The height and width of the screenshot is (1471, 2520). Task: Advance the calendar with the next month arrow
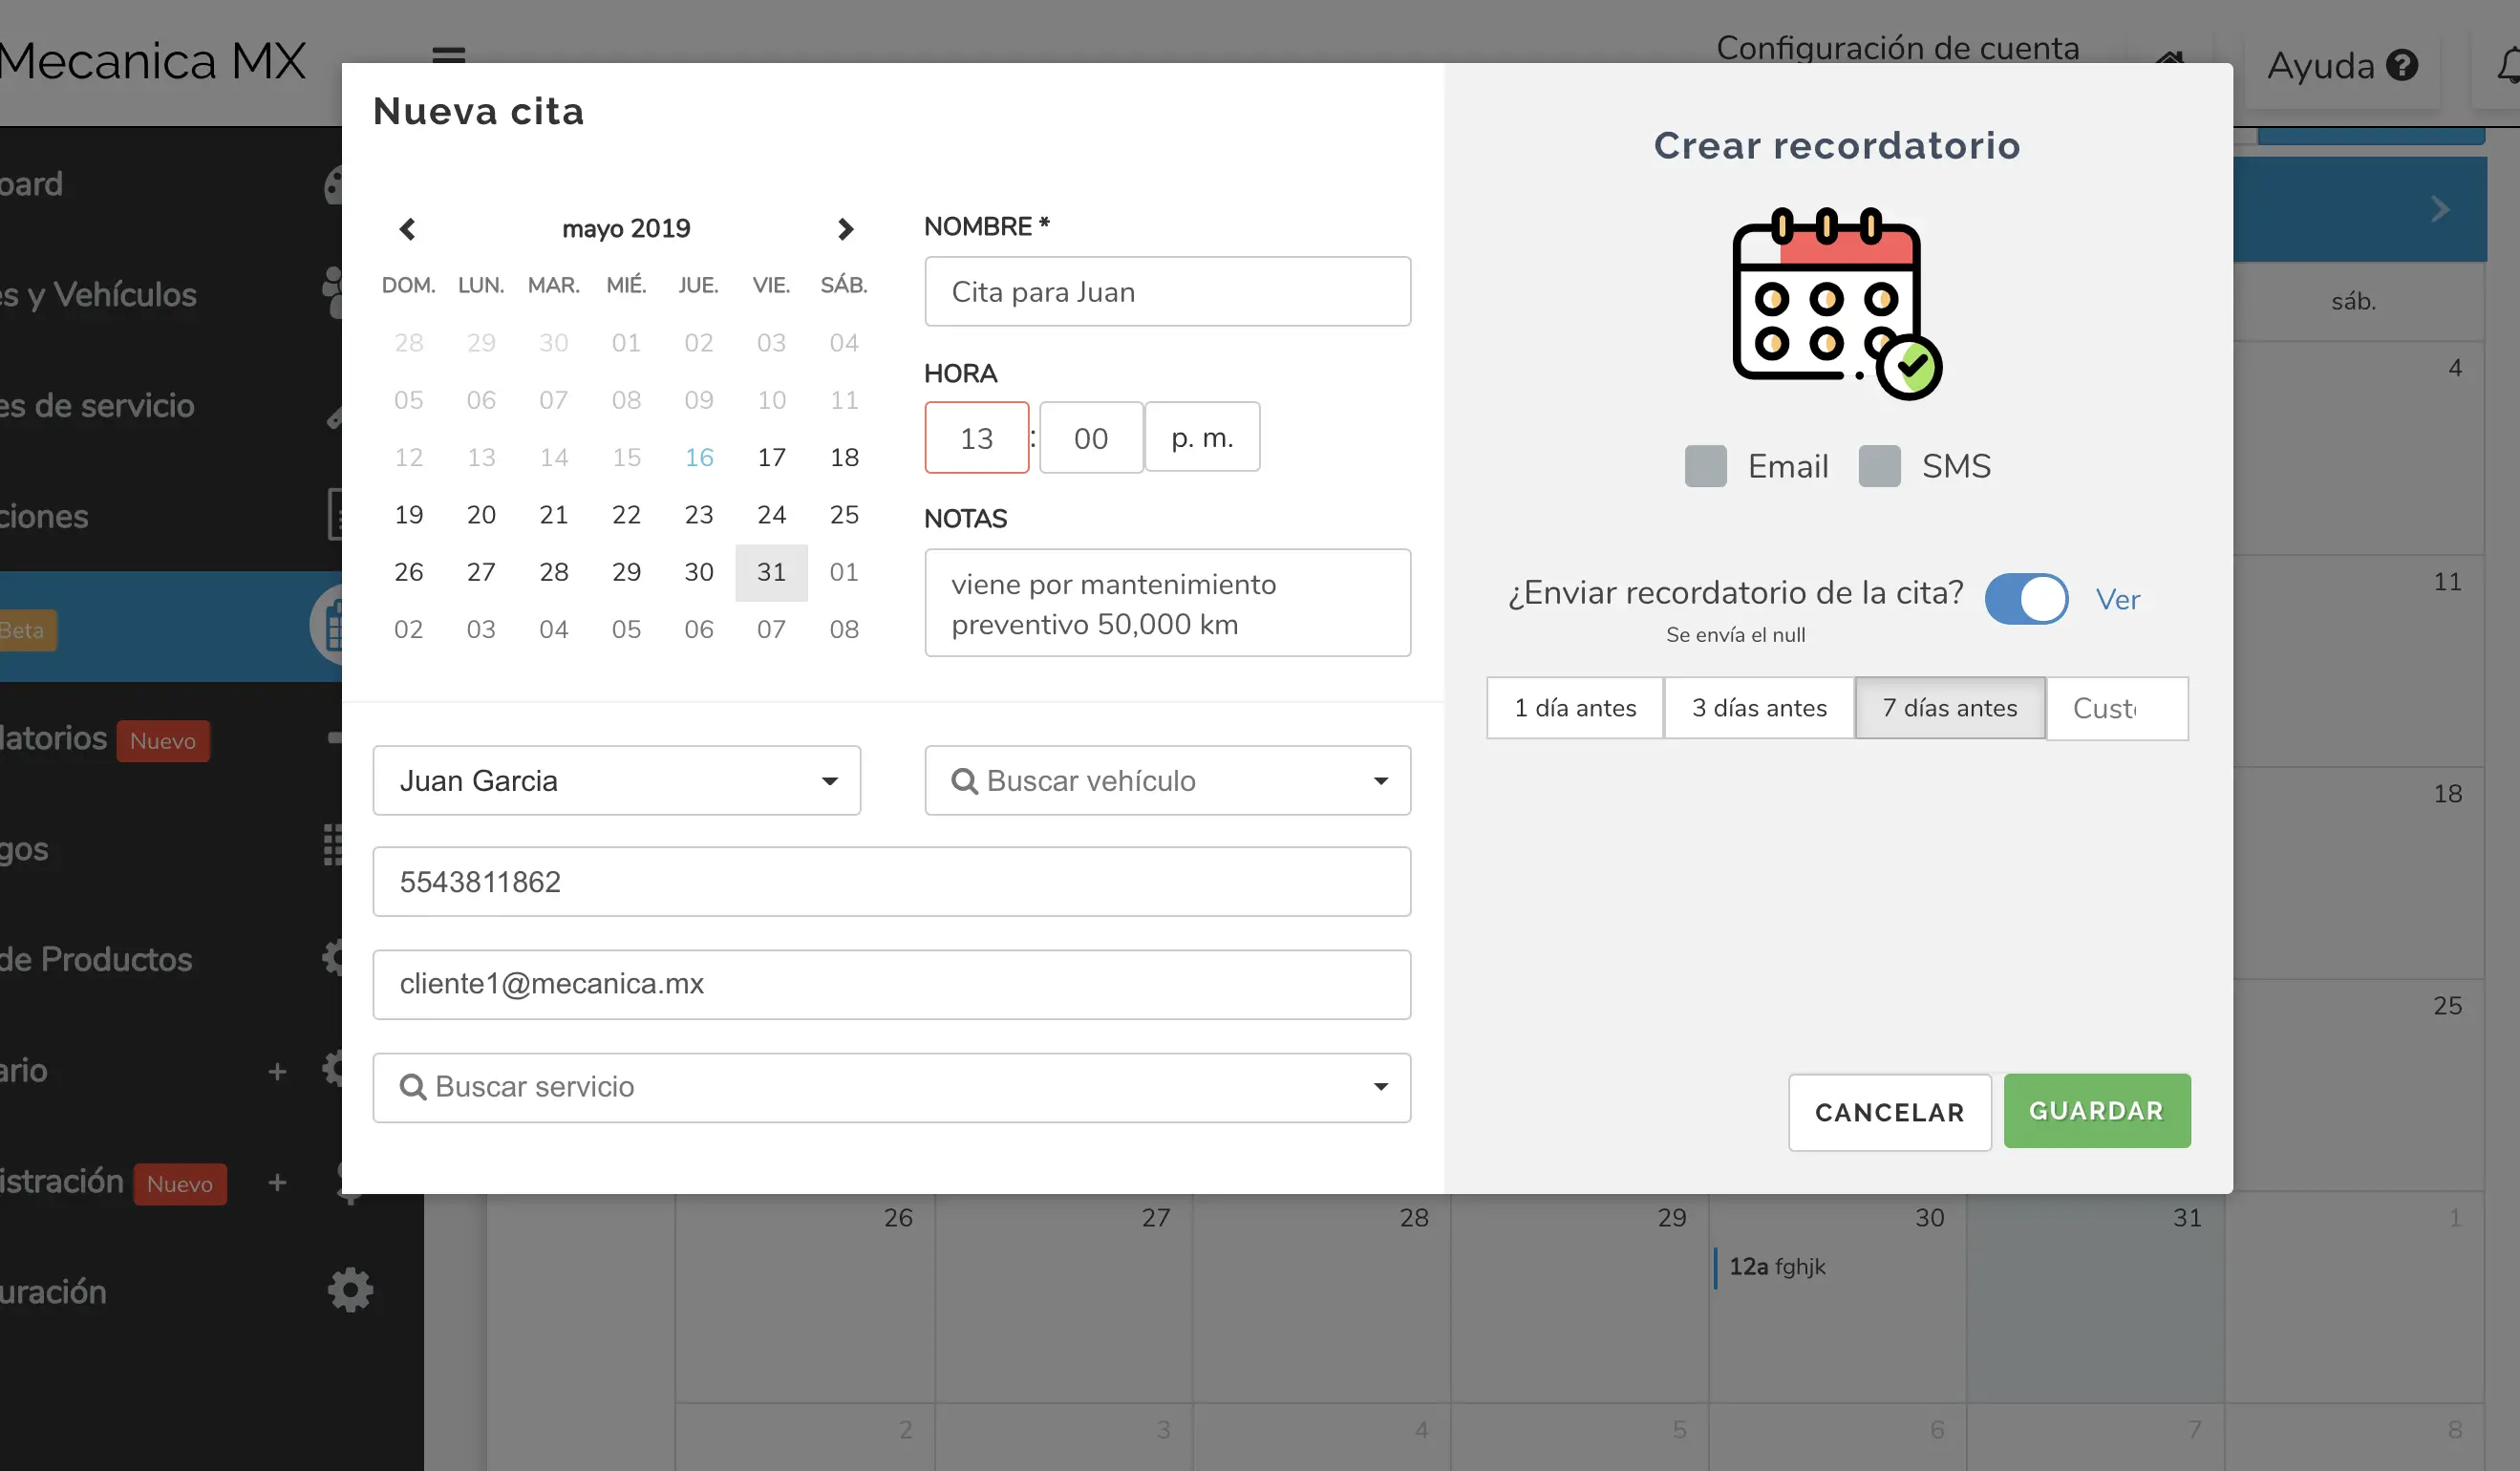click(845, 228)
